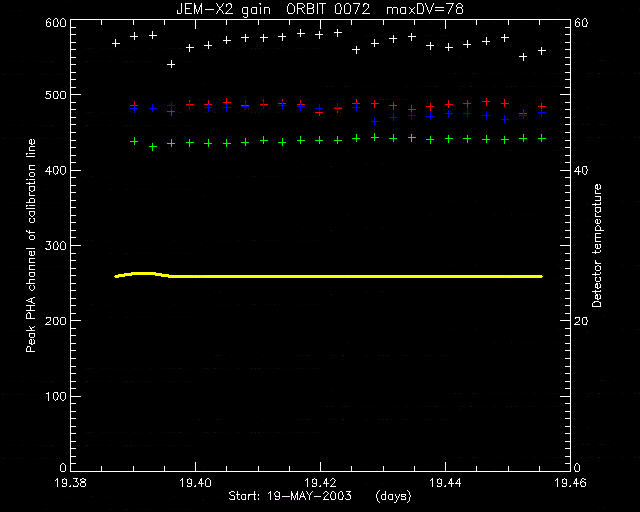Click the lowest blue plus marker after 19.42

[375, 121]
